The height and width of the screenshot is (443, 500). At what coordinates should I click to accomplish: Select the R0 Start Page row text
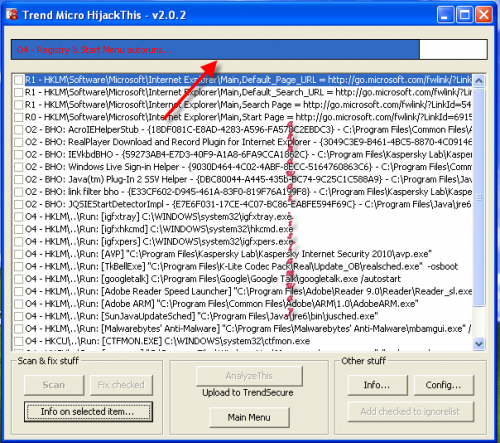tap(248, 117)
